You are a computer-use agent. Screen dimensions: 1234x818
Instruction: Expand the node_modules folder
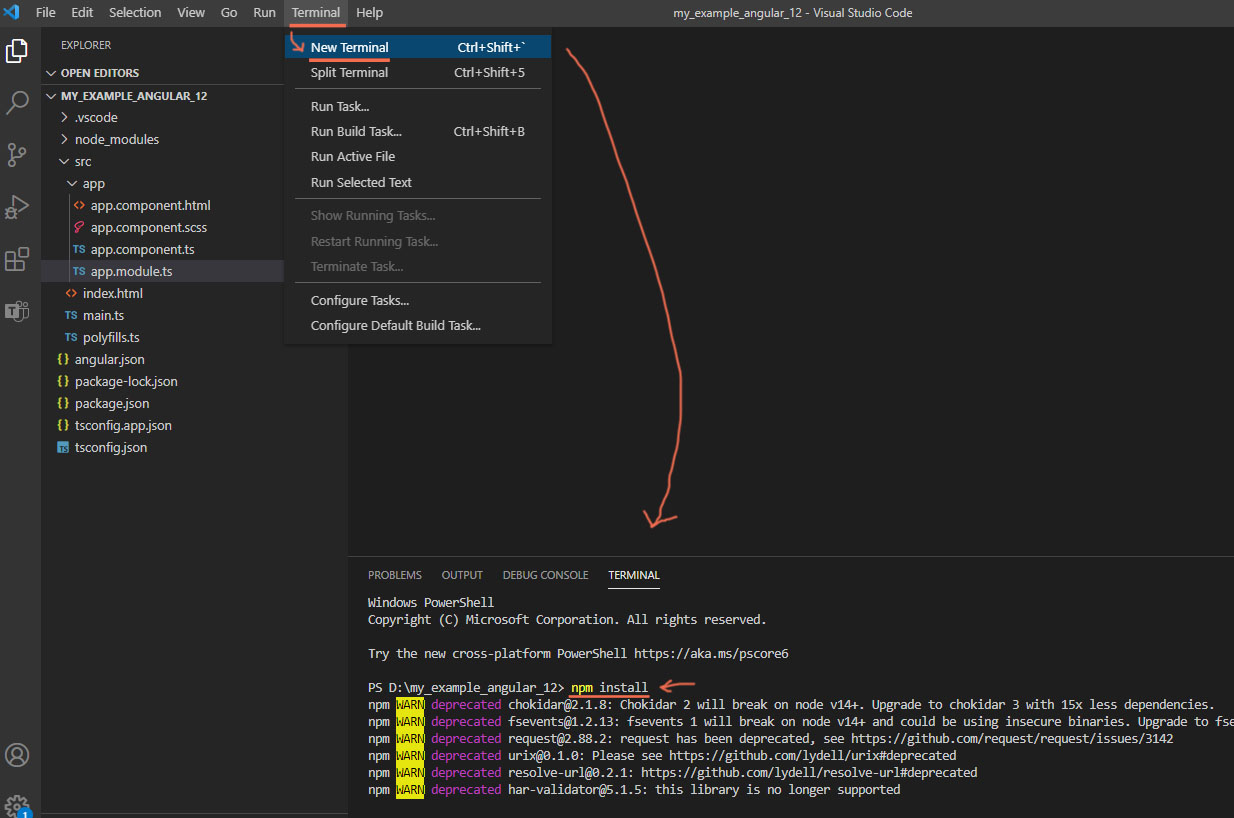coord(116,139)
